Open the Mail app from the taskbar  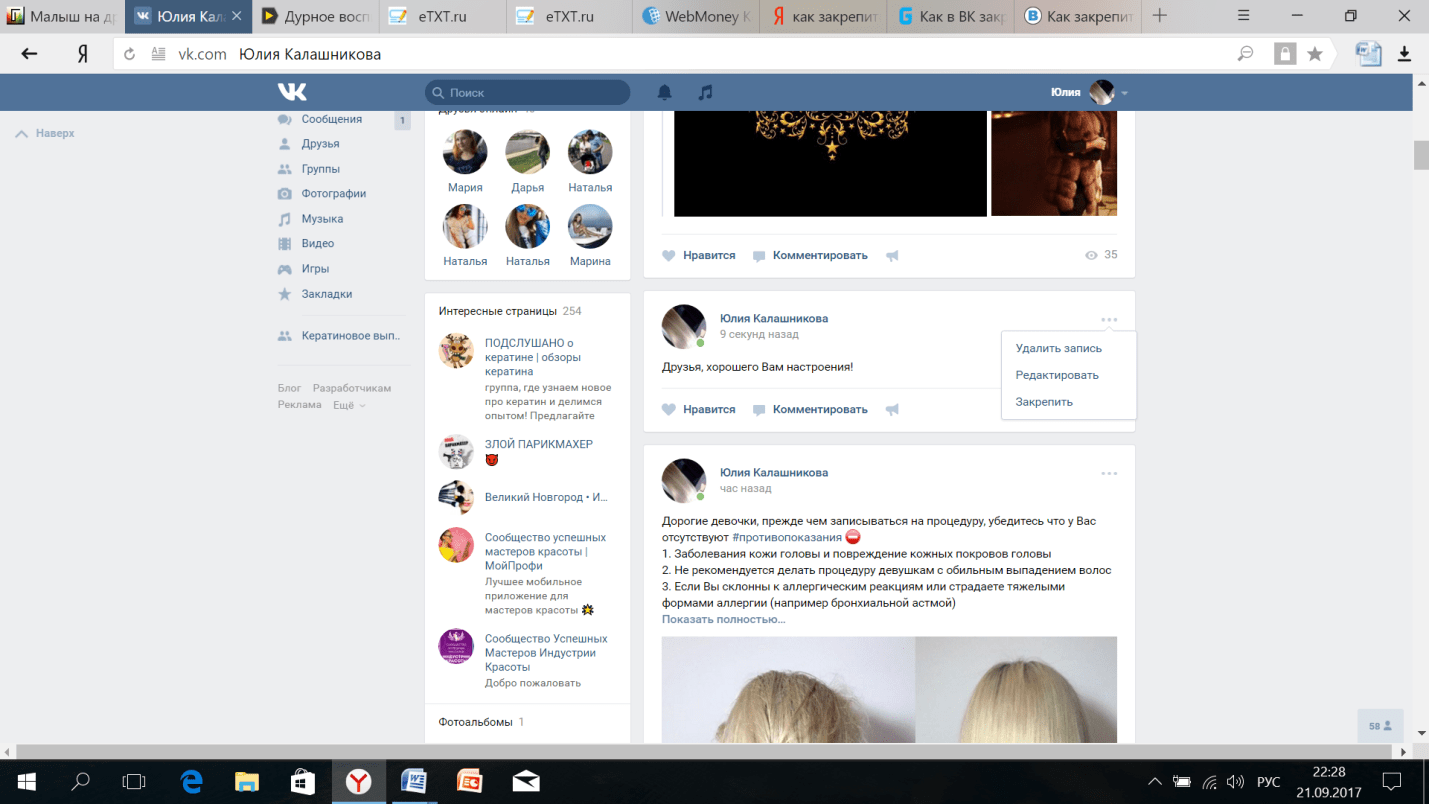coord(526,781)
